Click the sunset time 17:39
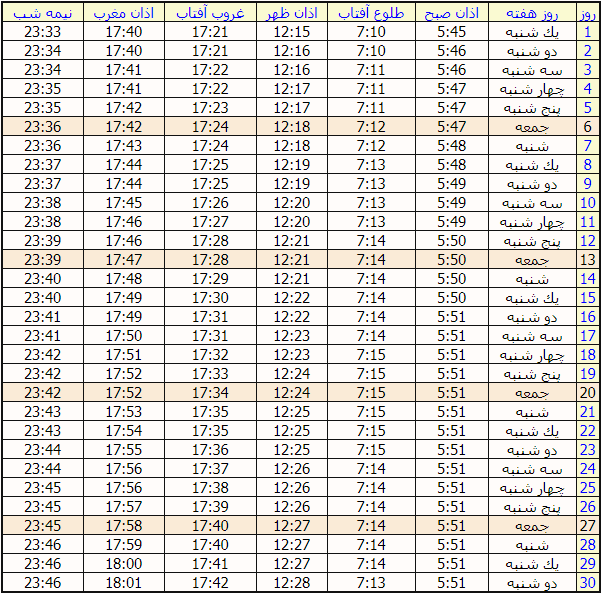Screen dimensions: 601x593 click(x=210, y=506)
